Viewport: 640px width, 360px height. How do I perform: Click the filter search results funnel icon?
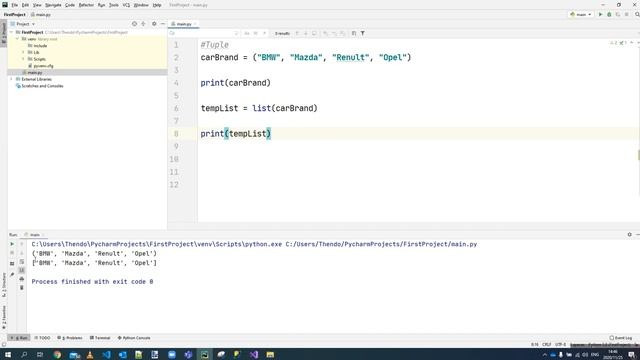pos(362,33)
